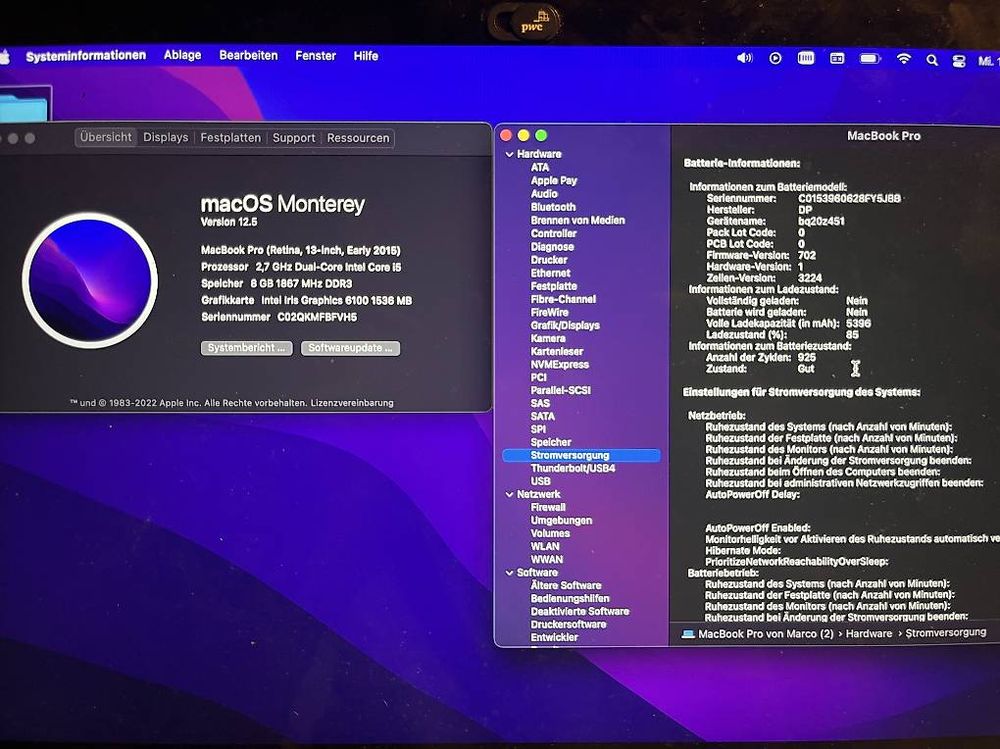
Task: Select Thunderbolt/USB4 in the sidebar
Action: [x=573, y=468]
